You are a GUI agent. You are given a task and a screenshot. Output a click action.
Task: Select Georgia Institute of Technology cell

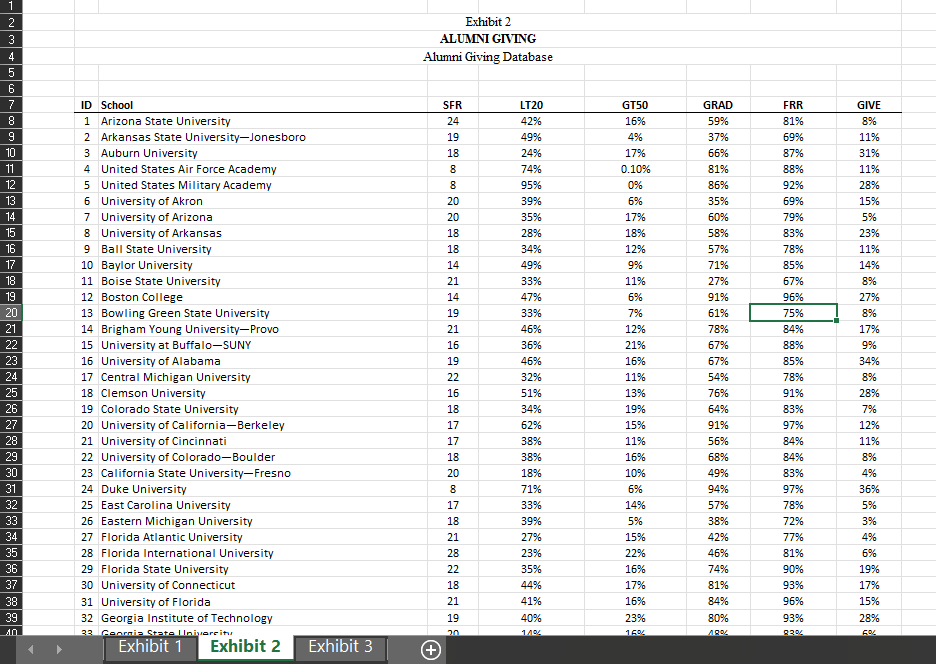263,618
